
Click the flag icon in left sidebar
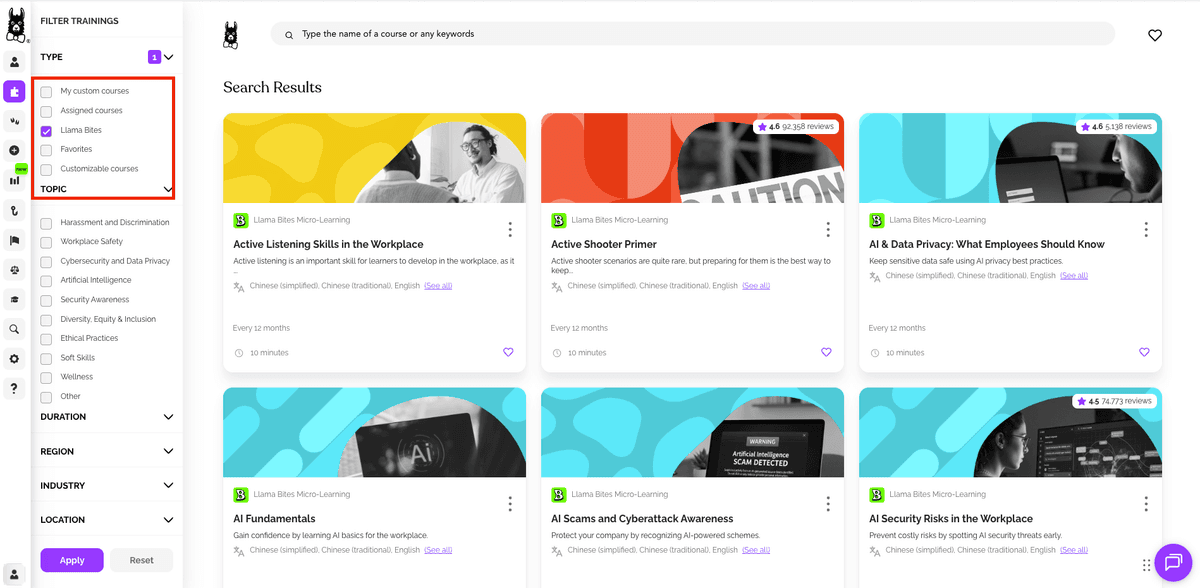14,240
